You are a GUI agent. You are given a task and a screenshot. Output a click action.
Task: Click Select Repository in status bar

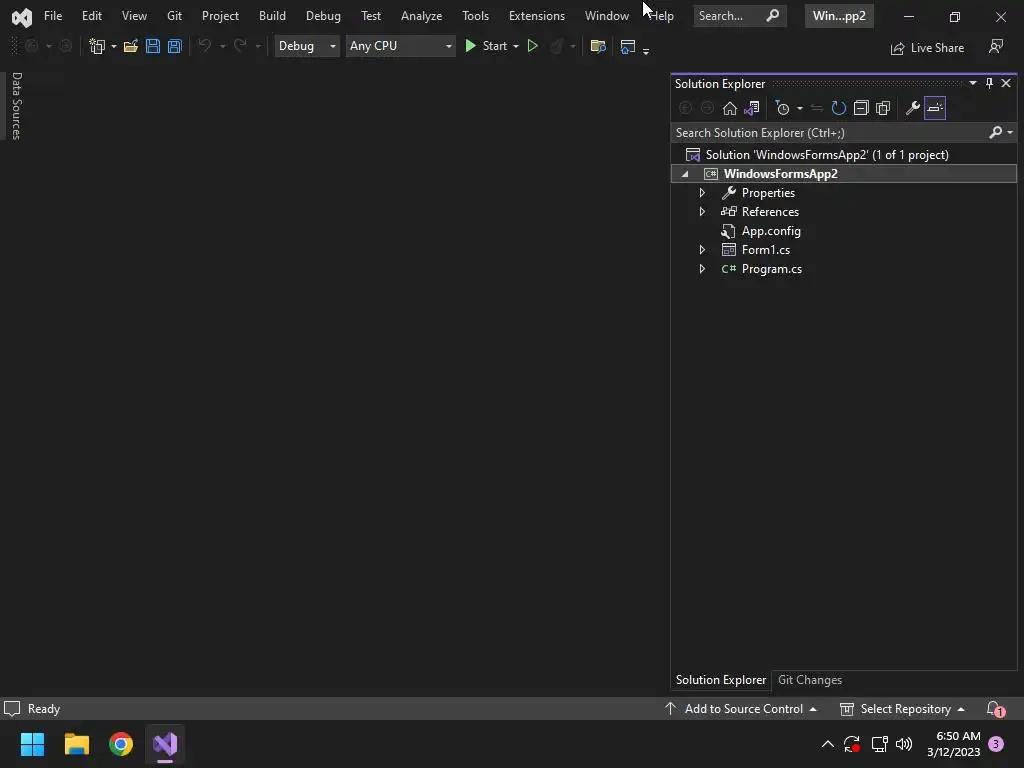tap(903, 709)
